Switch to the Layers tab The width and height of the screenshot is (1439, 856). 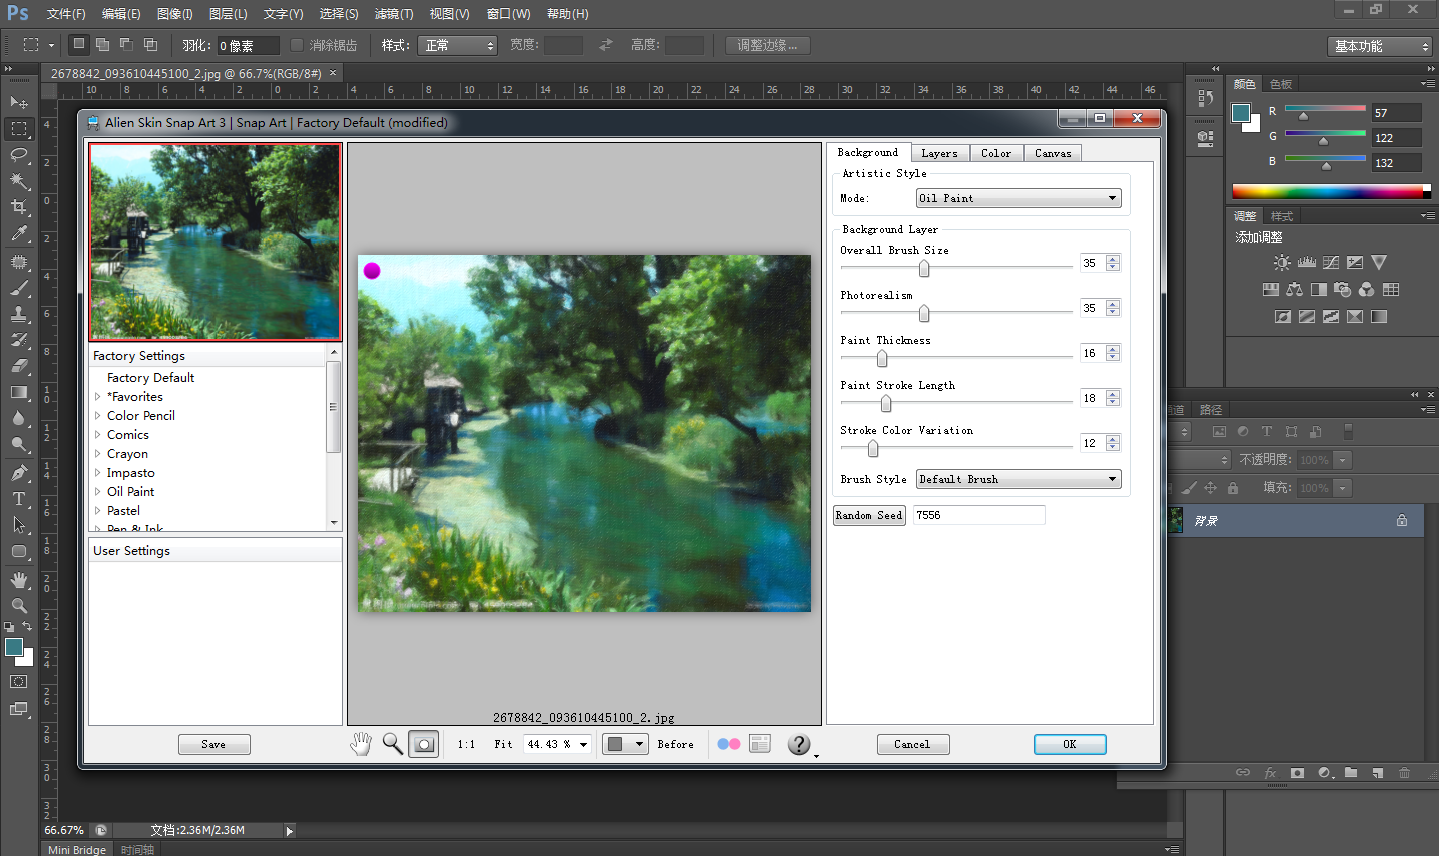939,153
